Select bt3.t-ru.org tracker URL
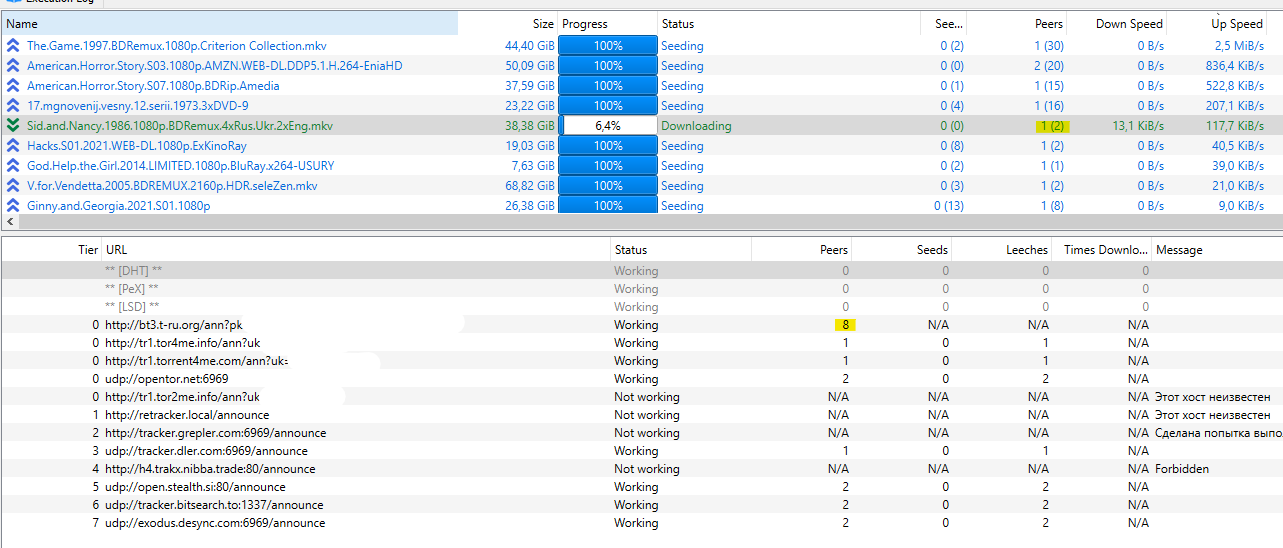 point(174,325)
